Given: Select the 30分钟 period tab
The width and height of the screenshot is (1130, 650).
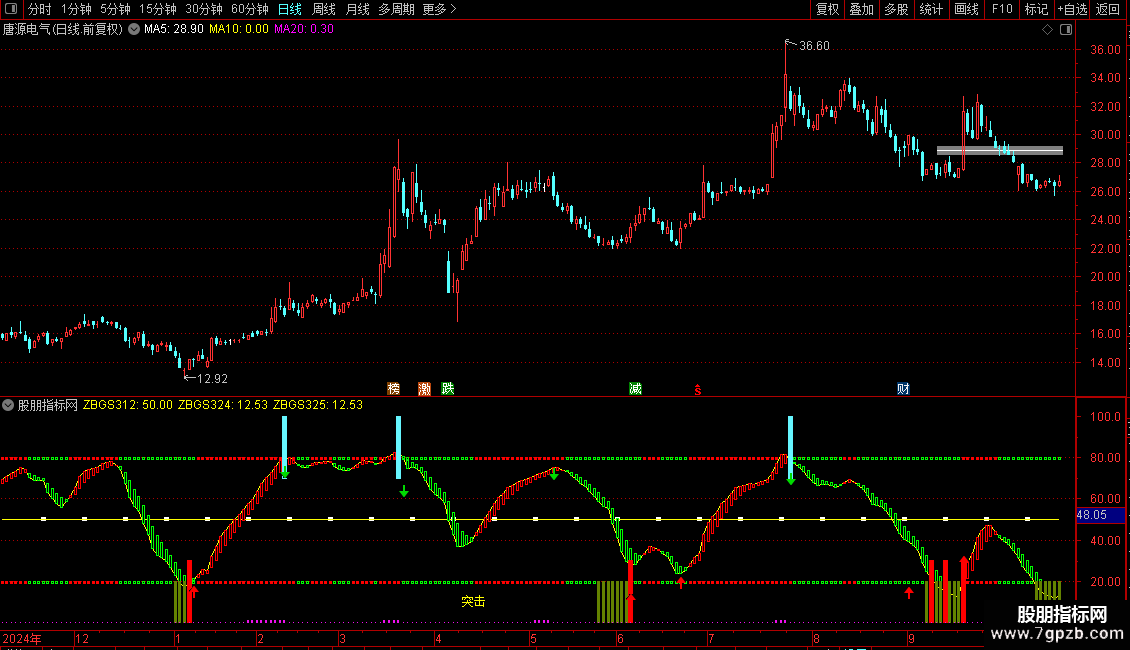Looking at the screenshot, I should pos(204,9).
